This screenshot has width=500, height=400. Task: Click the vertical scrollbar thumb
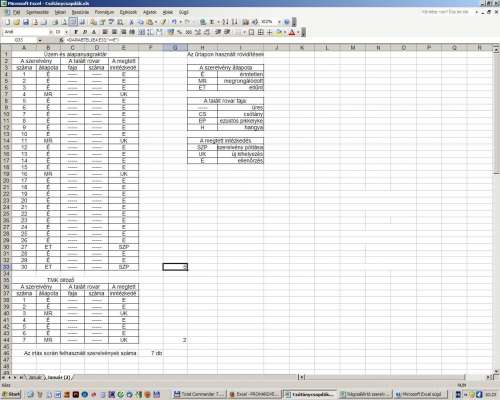click(x=496, y=113)
